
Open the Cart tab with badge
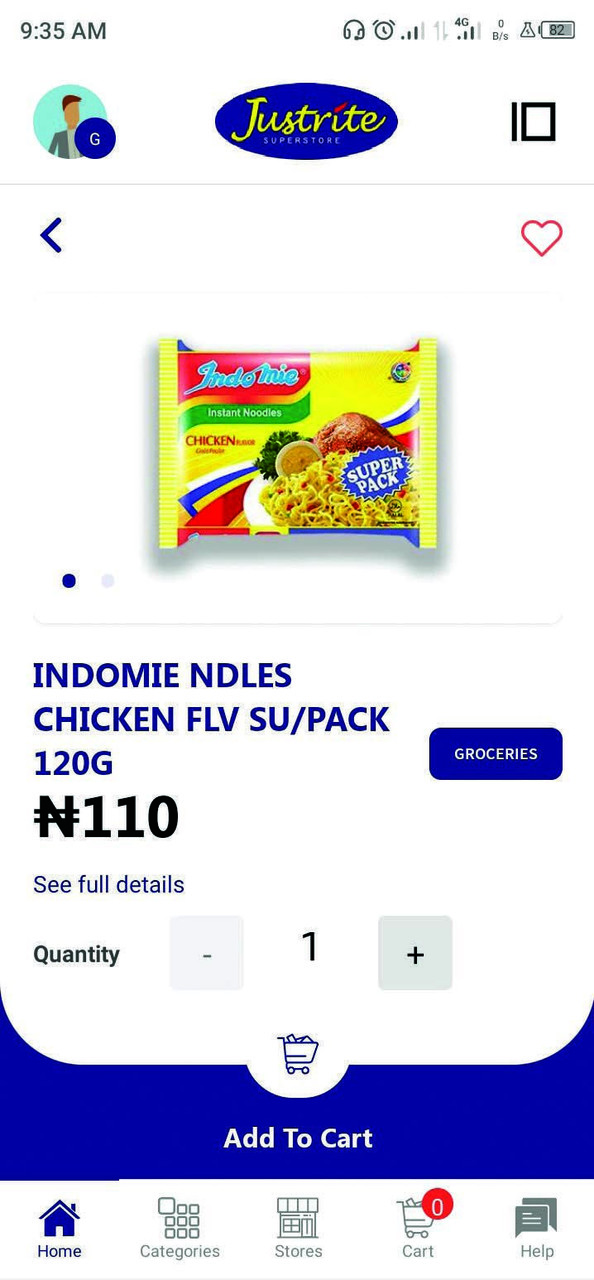pyautogui.click(x=418, y=1229)
